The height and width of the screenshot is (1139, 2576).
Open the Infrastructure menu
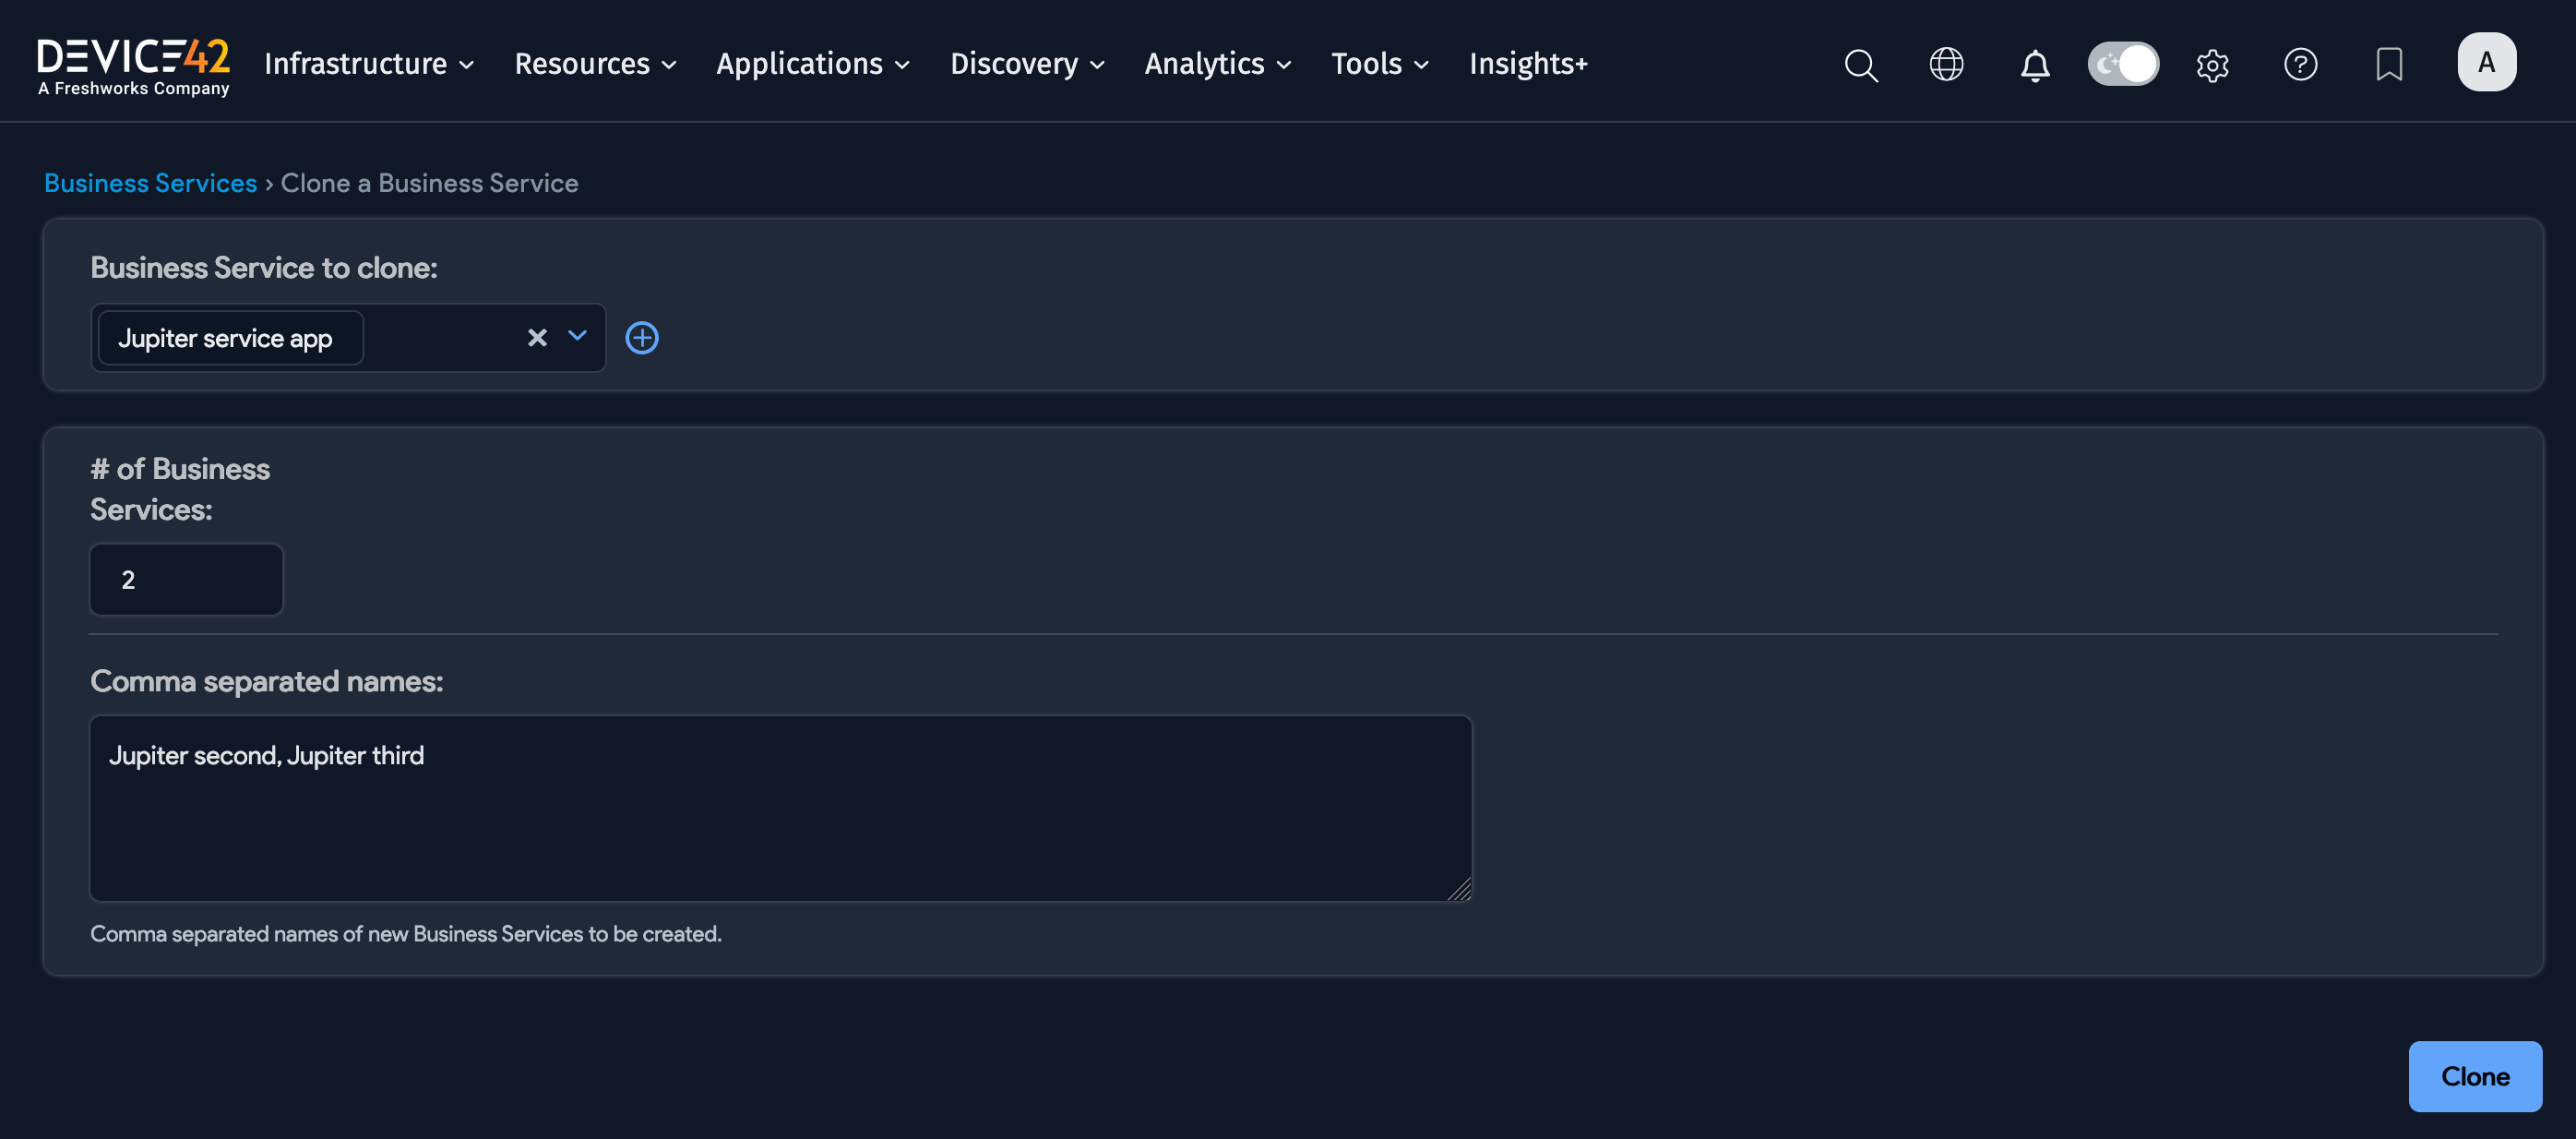(x=368, y=64)
